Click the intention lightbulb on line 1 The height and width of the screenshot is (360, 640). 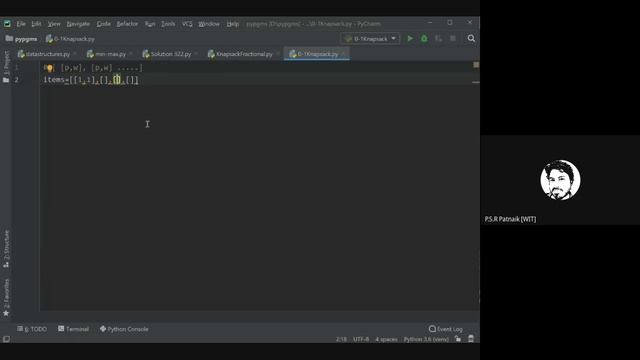(49, 68)
